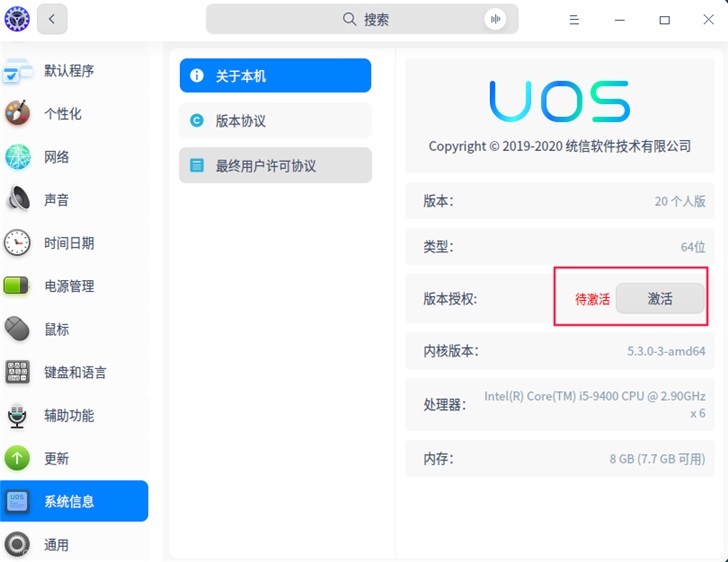This screenshot has height=562, width=728.
Task: Click the document icon beside 最终用户许可协议
Action: click(x=197, y=165)
